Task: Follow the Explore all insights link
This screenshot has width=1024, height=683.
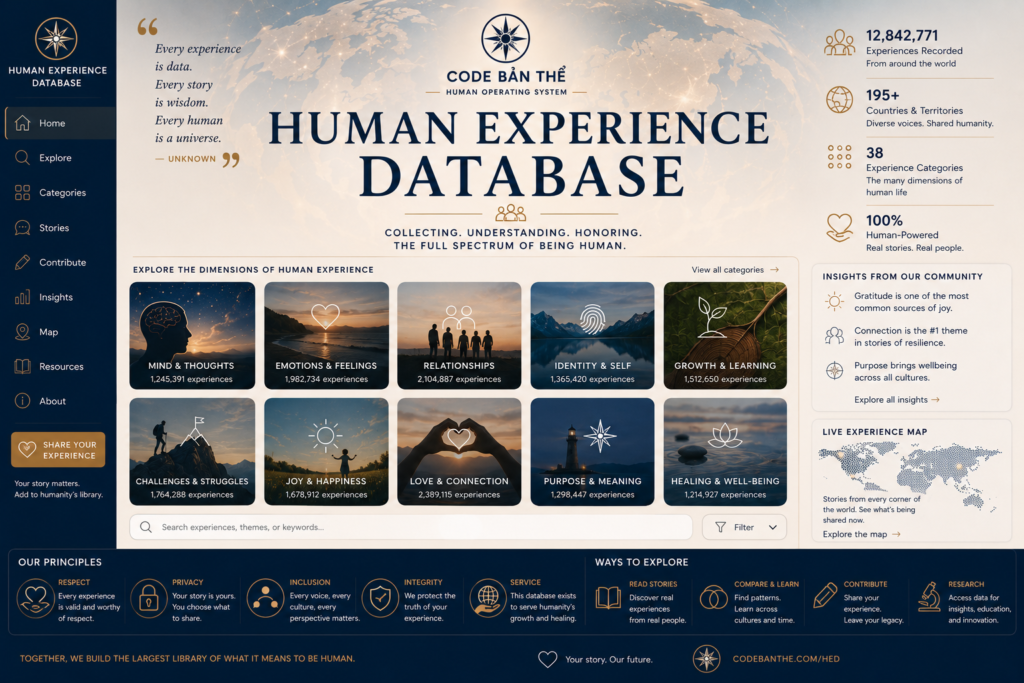Action: 897,400
